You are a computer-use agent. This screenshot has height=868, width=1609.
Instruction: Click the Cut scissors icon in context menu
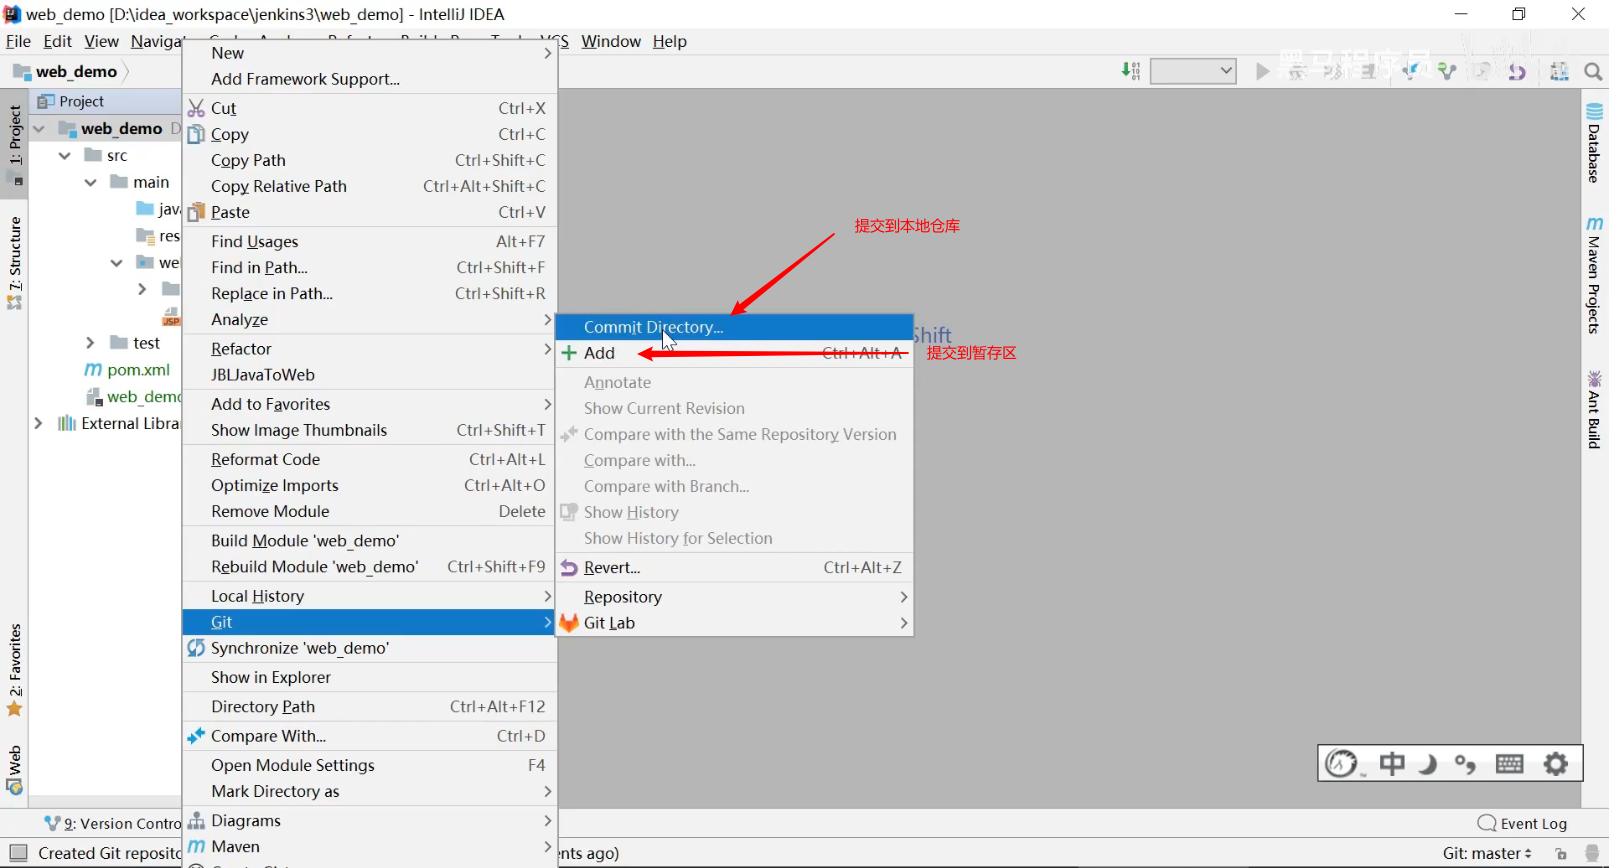tap(196, 108)
